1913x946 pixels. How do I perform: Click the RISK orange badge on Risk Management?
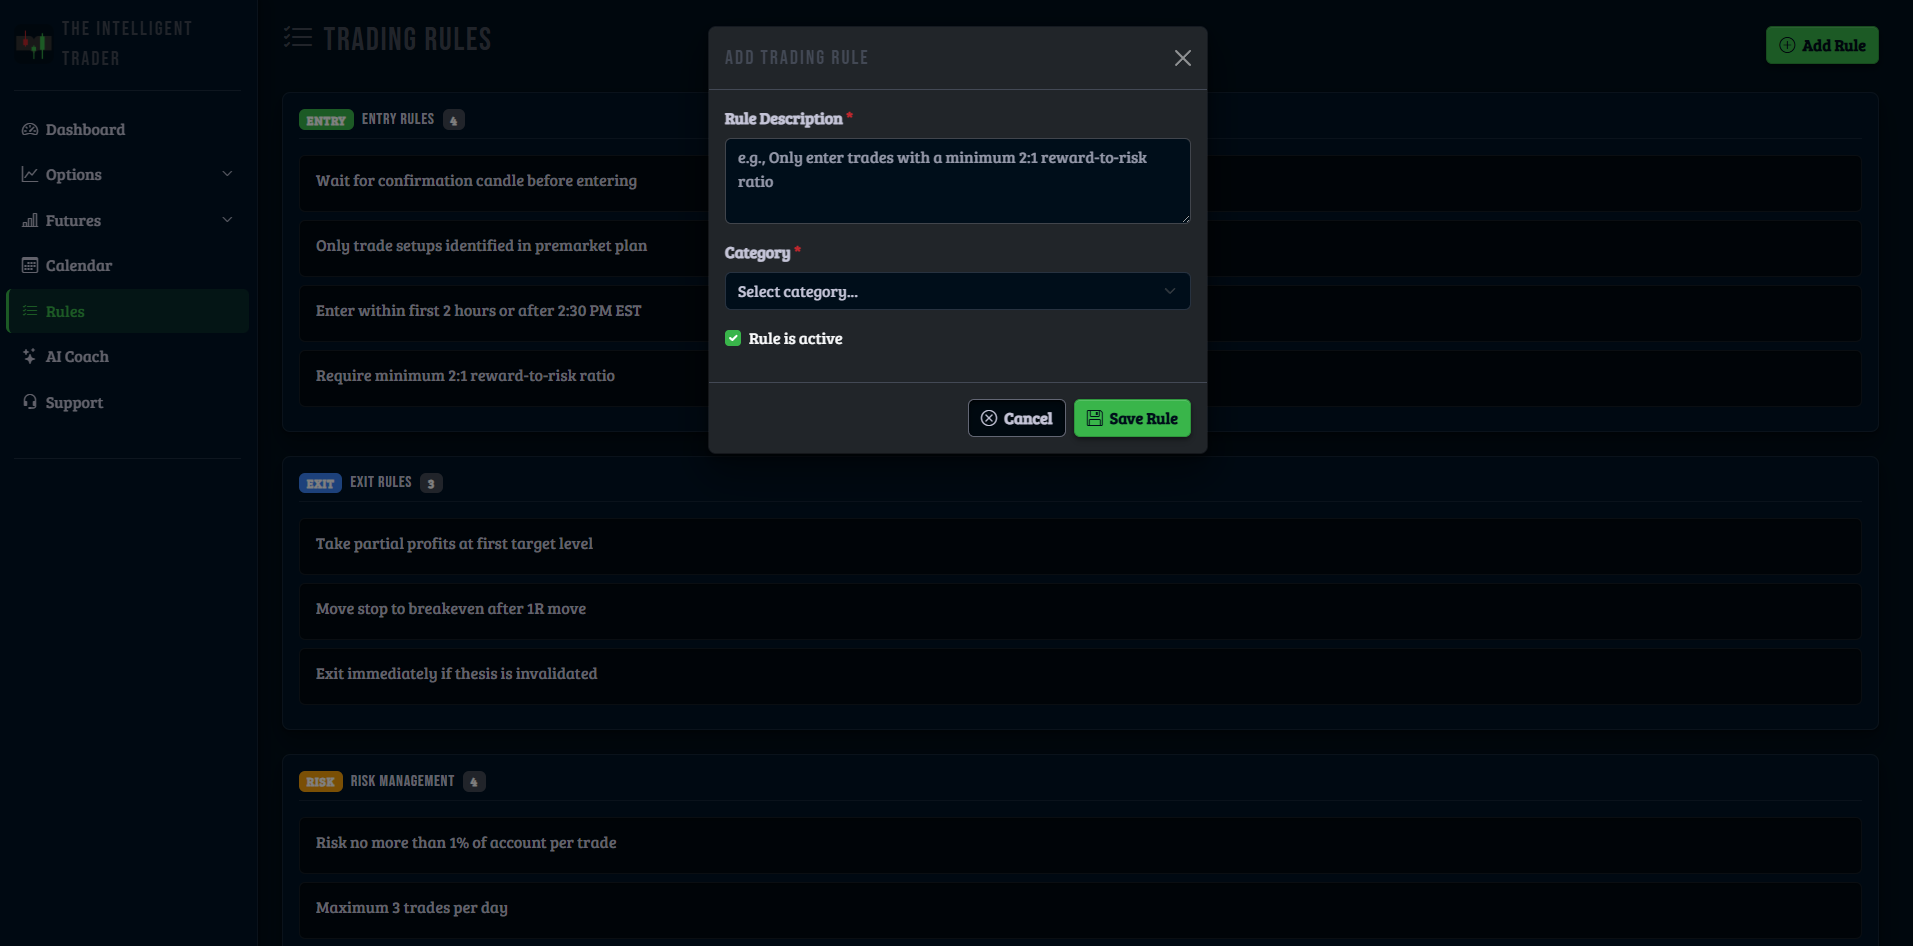(320, 781)
